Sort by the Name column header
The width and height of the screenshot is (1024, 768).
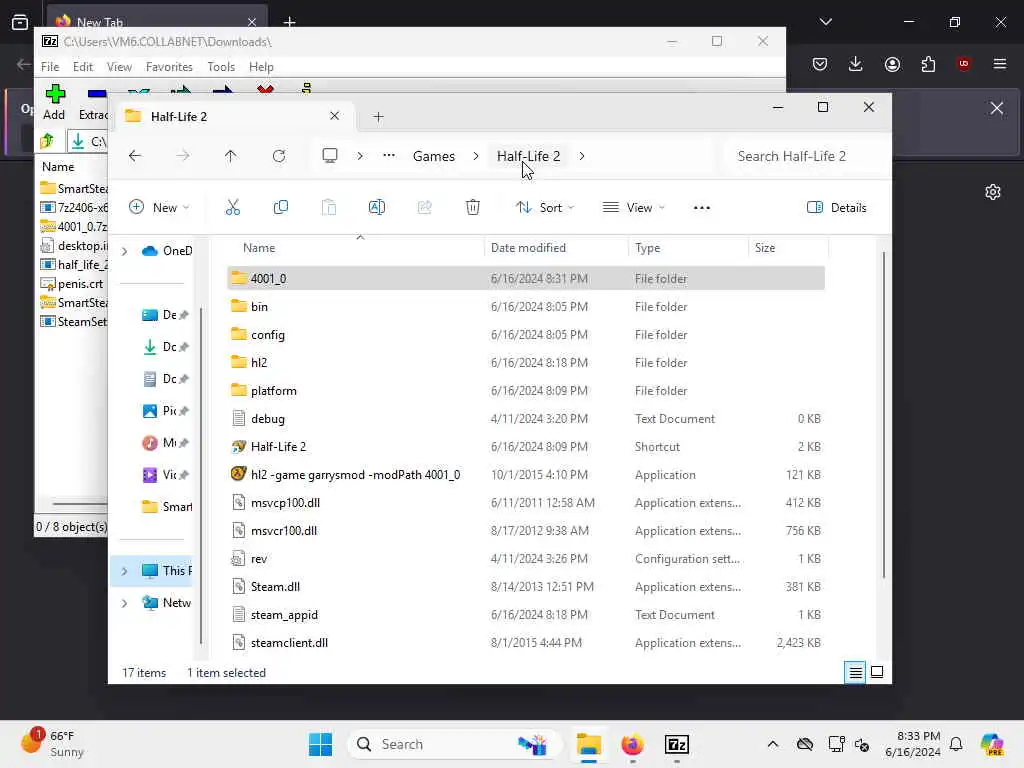[259, 248]
